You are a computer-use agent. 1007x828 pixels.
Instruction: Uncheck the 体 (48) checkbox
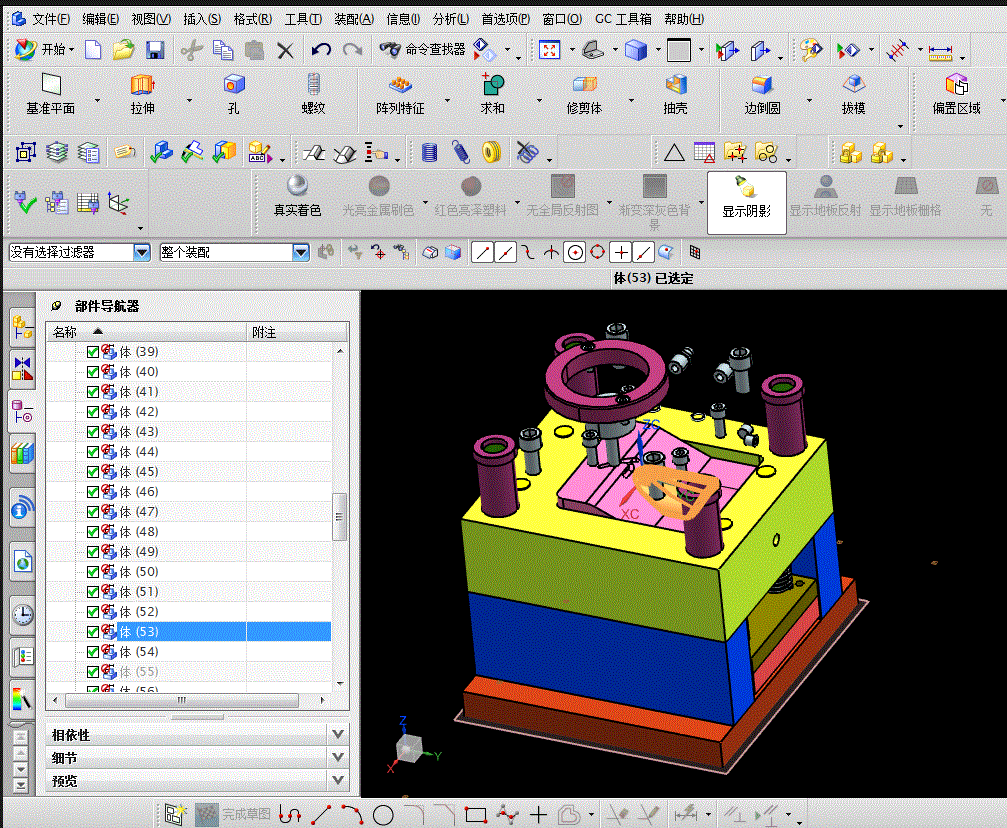pos(92,532)
